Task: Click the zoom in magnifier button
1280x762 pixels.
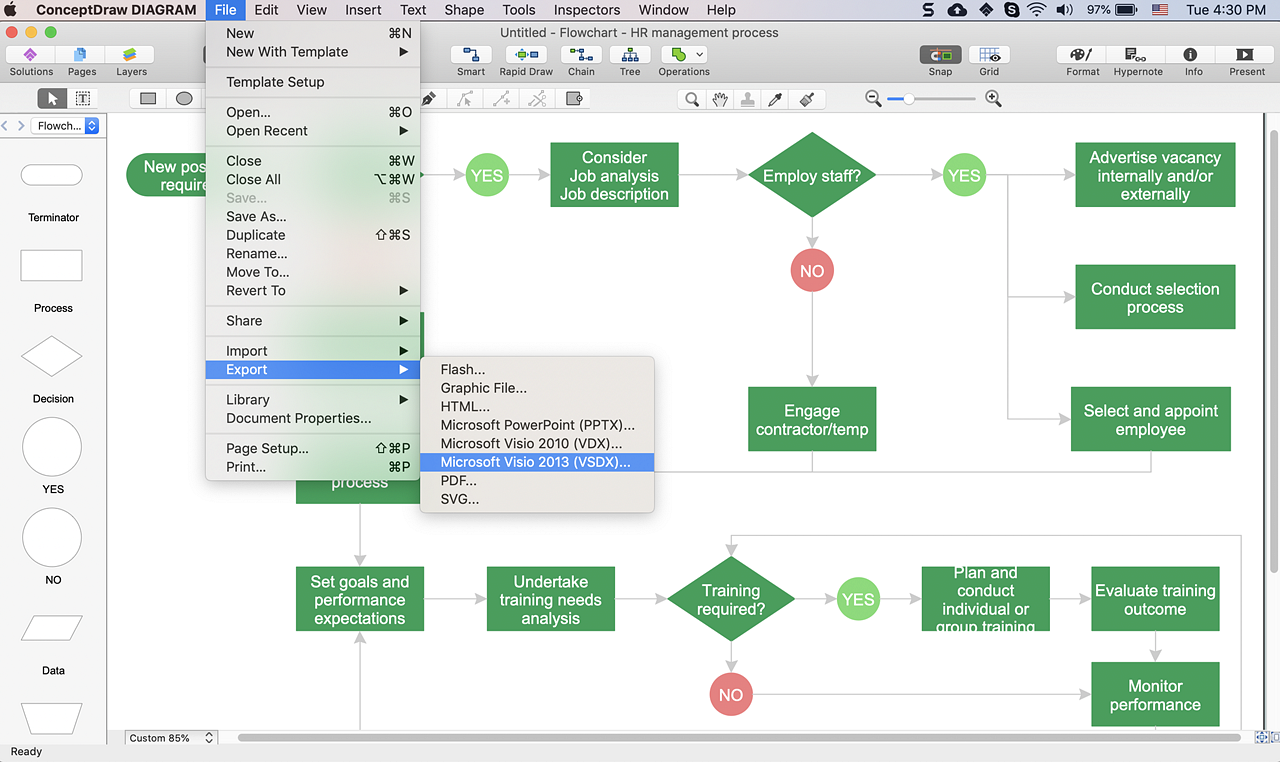Action: click(993, 99)
